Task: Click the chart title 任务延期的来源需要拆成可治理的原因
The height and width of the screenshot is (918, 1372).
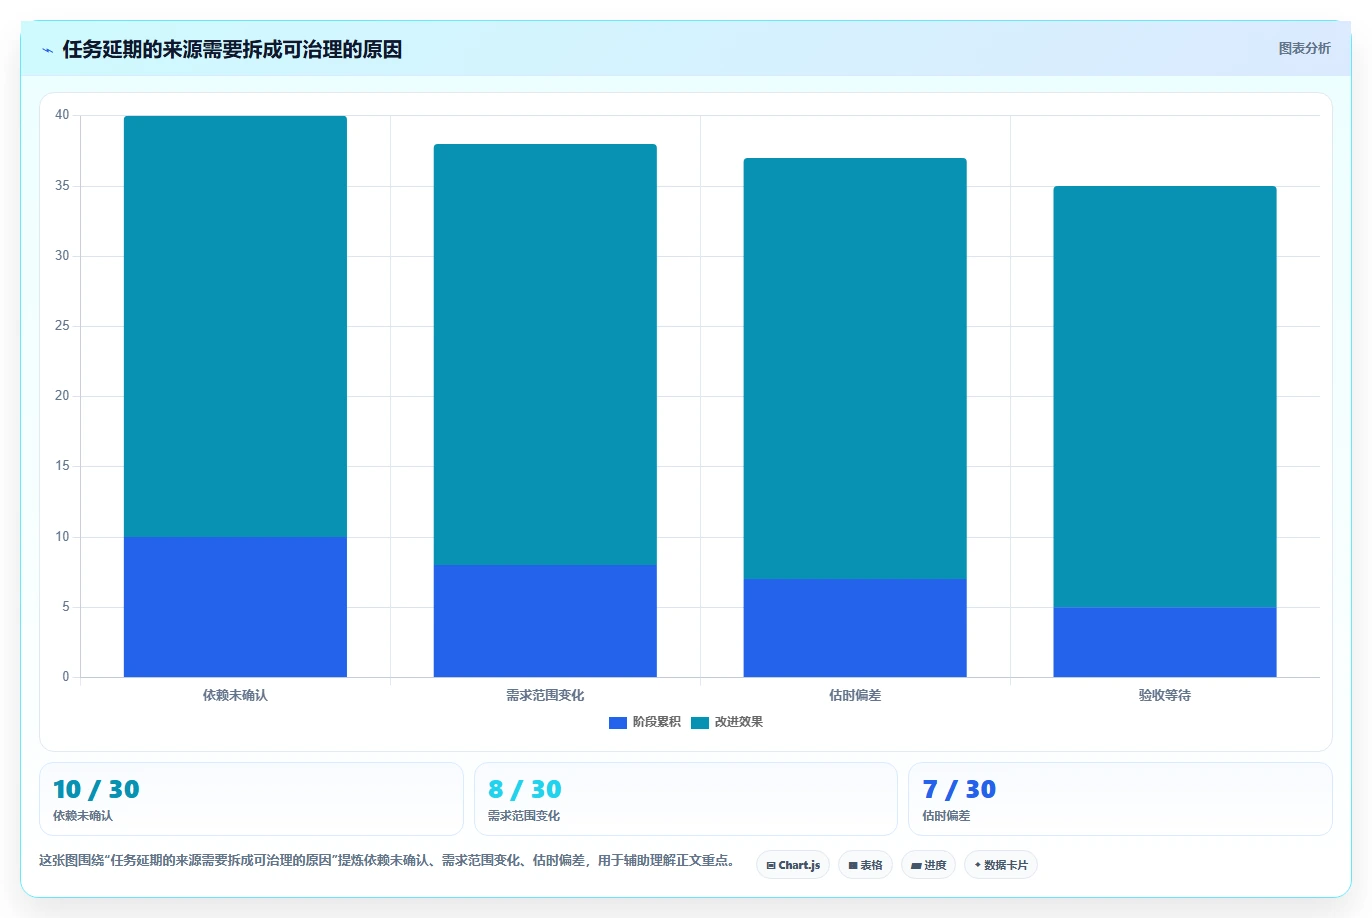Action: coord(232,49)
